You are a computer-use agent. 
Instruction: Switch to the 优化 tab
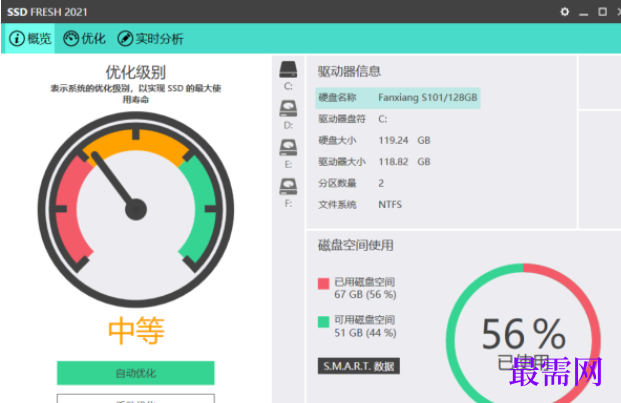(x=84, y=38)
